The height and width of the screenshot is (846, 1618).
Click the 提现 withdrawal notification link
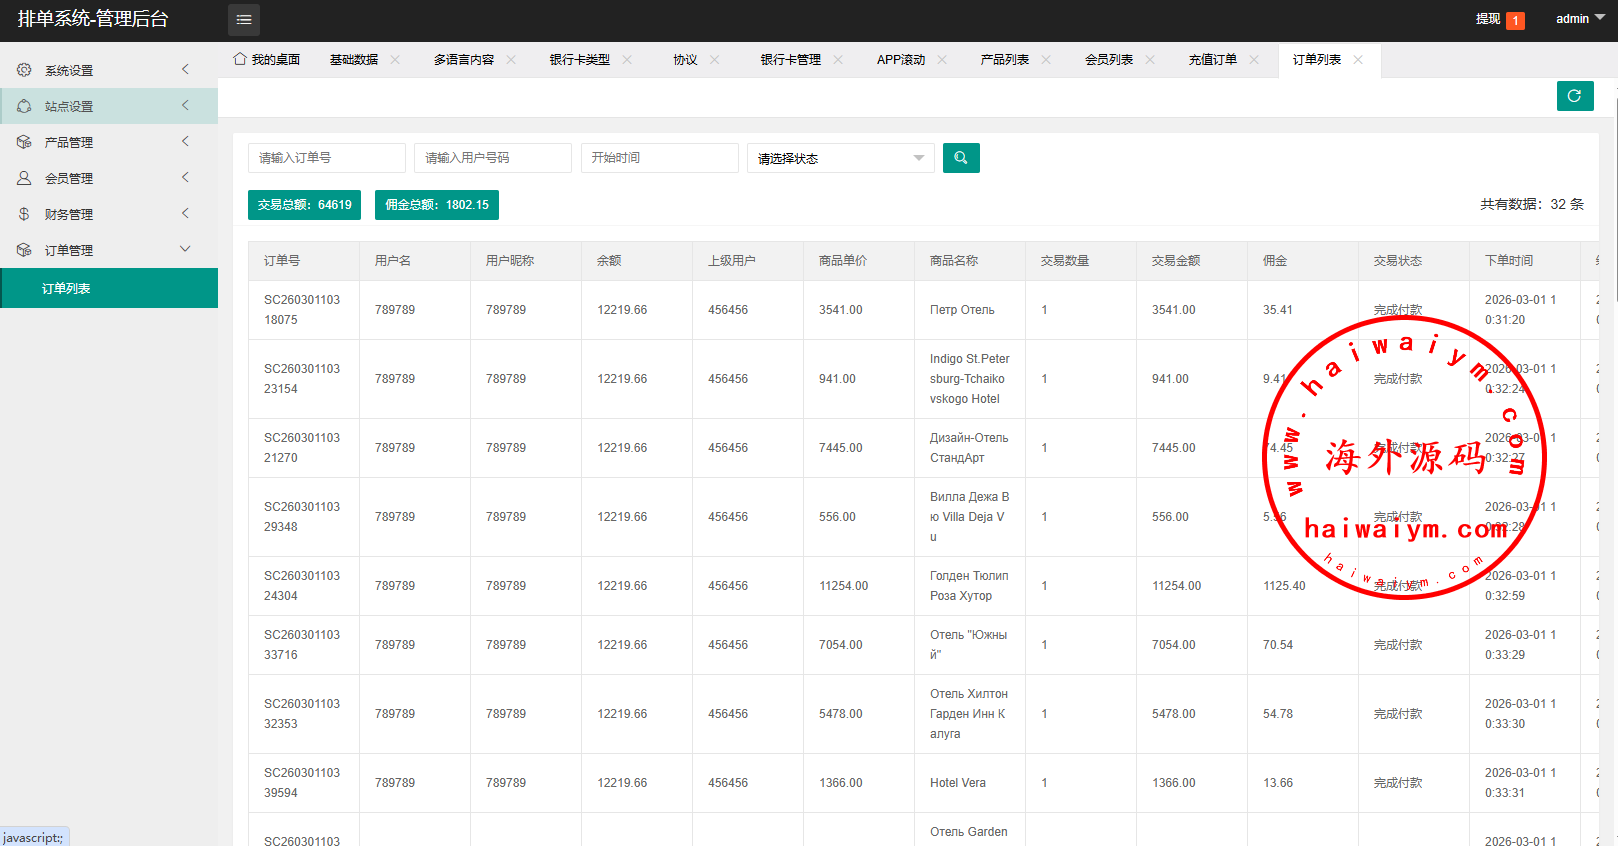pyautogui.click(x=1499, y=19)
